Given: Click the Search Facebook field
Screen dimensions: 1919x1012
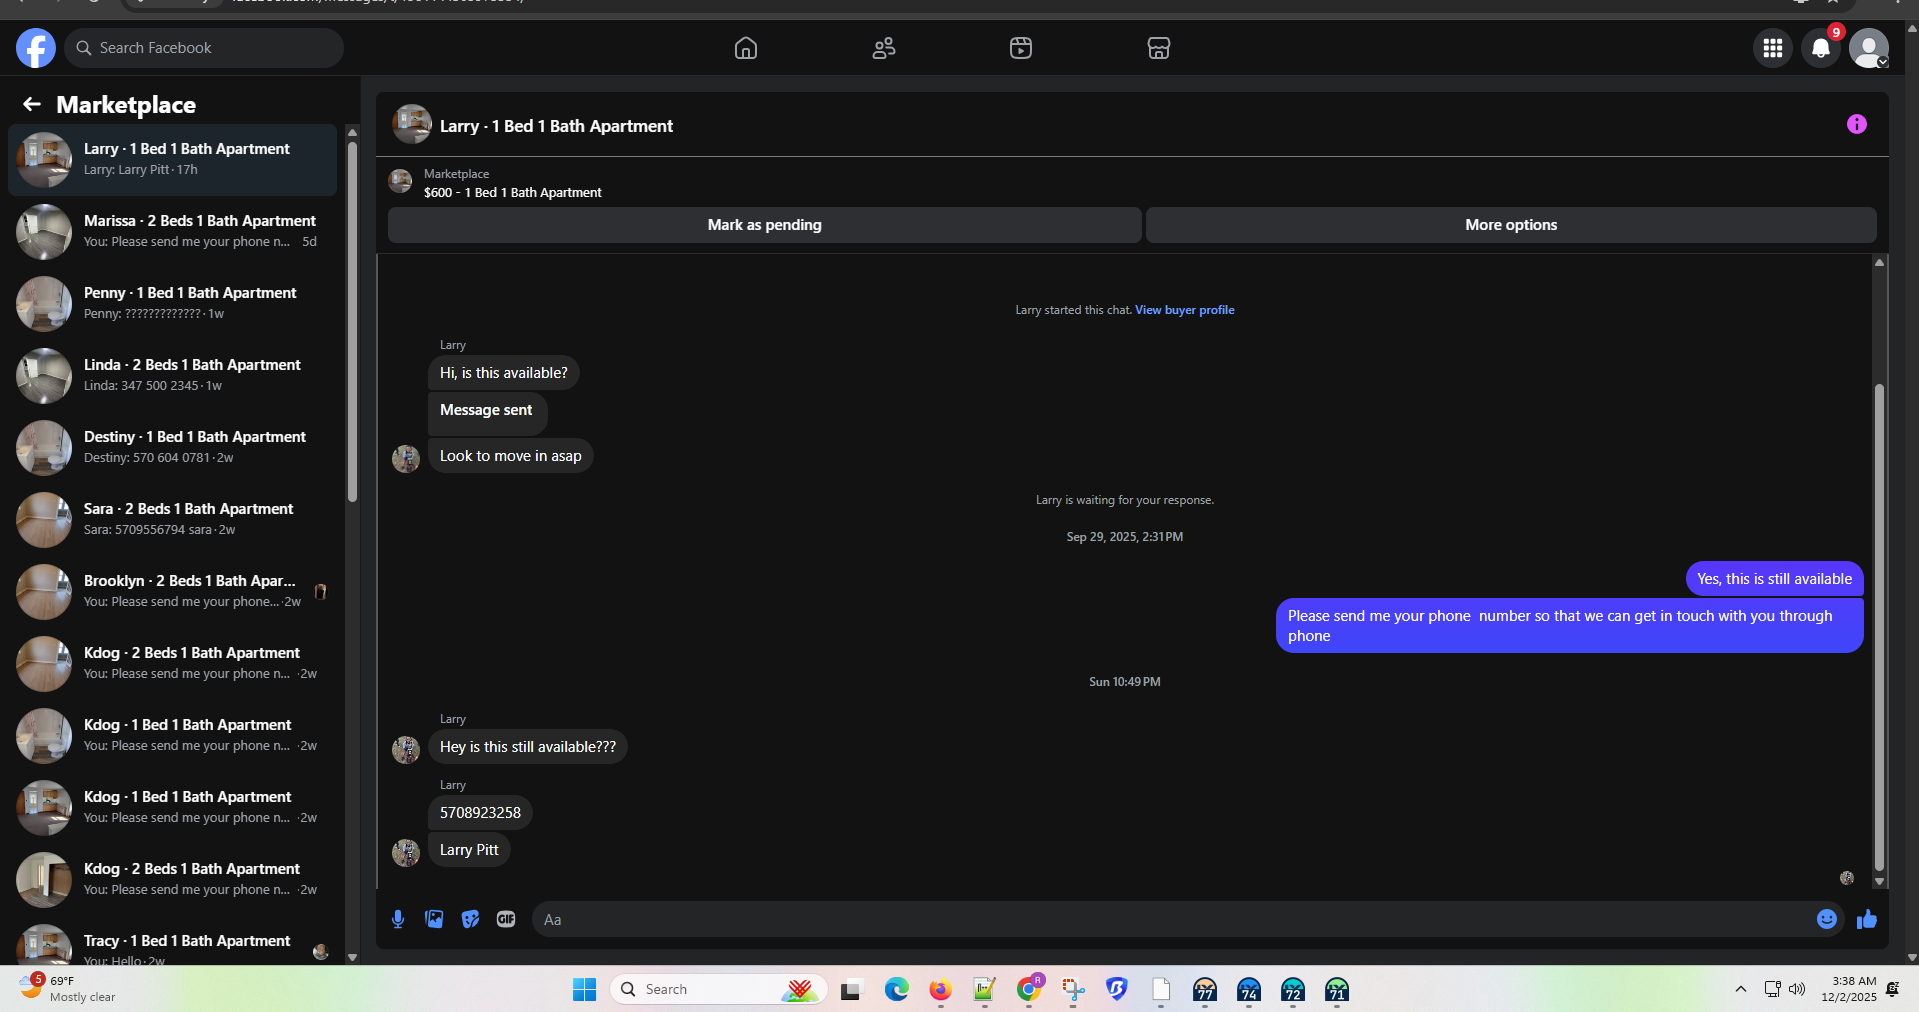Looking at the screenshot, I should (x=204, y=48).
